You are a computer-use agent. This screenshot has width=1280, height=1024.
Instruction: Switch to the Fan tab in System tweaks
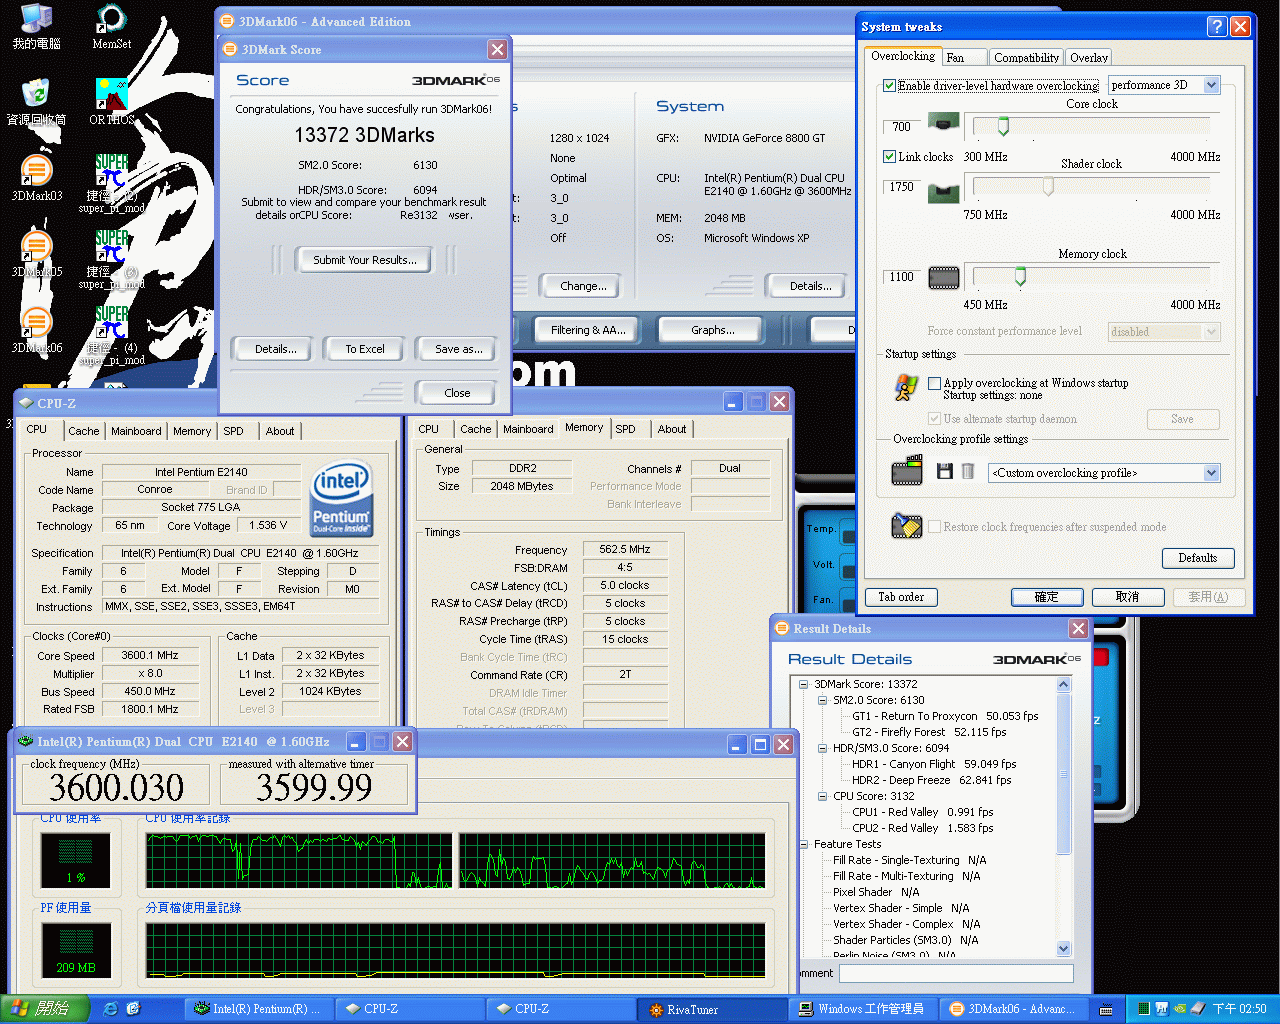coord(964,58)
